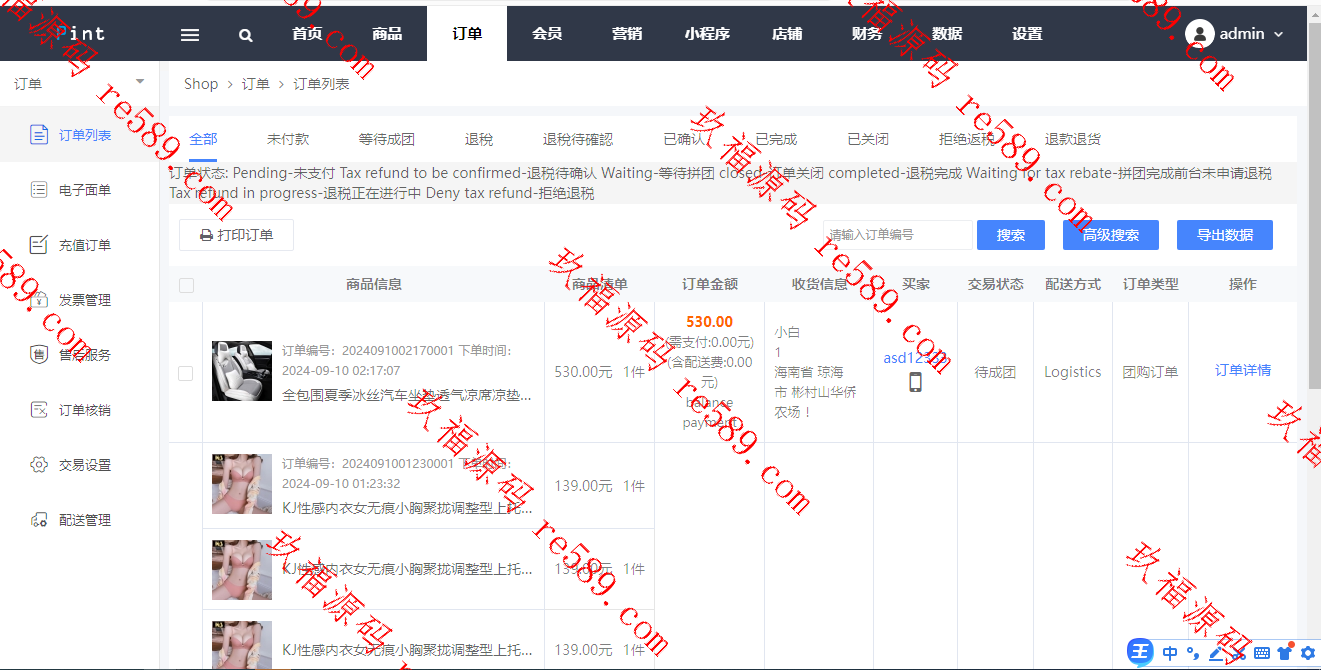Click the printer icon on 打印订单 button
The width and height of the screenshot is (1321, 670).
206,236
